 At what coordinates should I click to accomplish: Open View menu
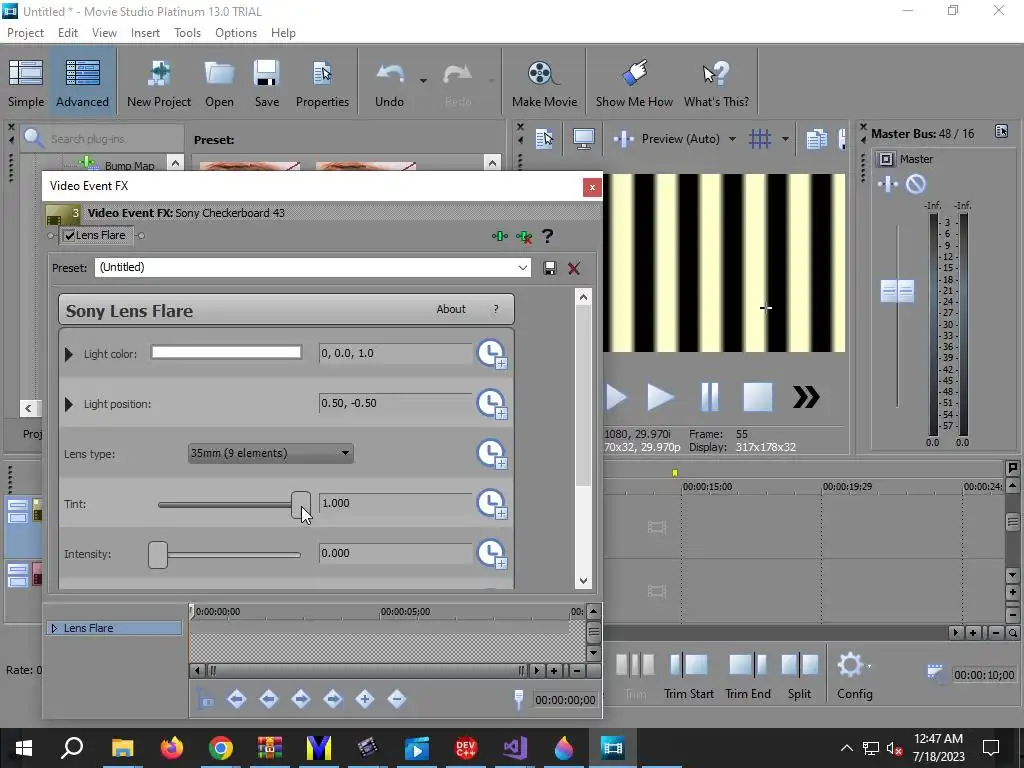(x=104, y=33)
